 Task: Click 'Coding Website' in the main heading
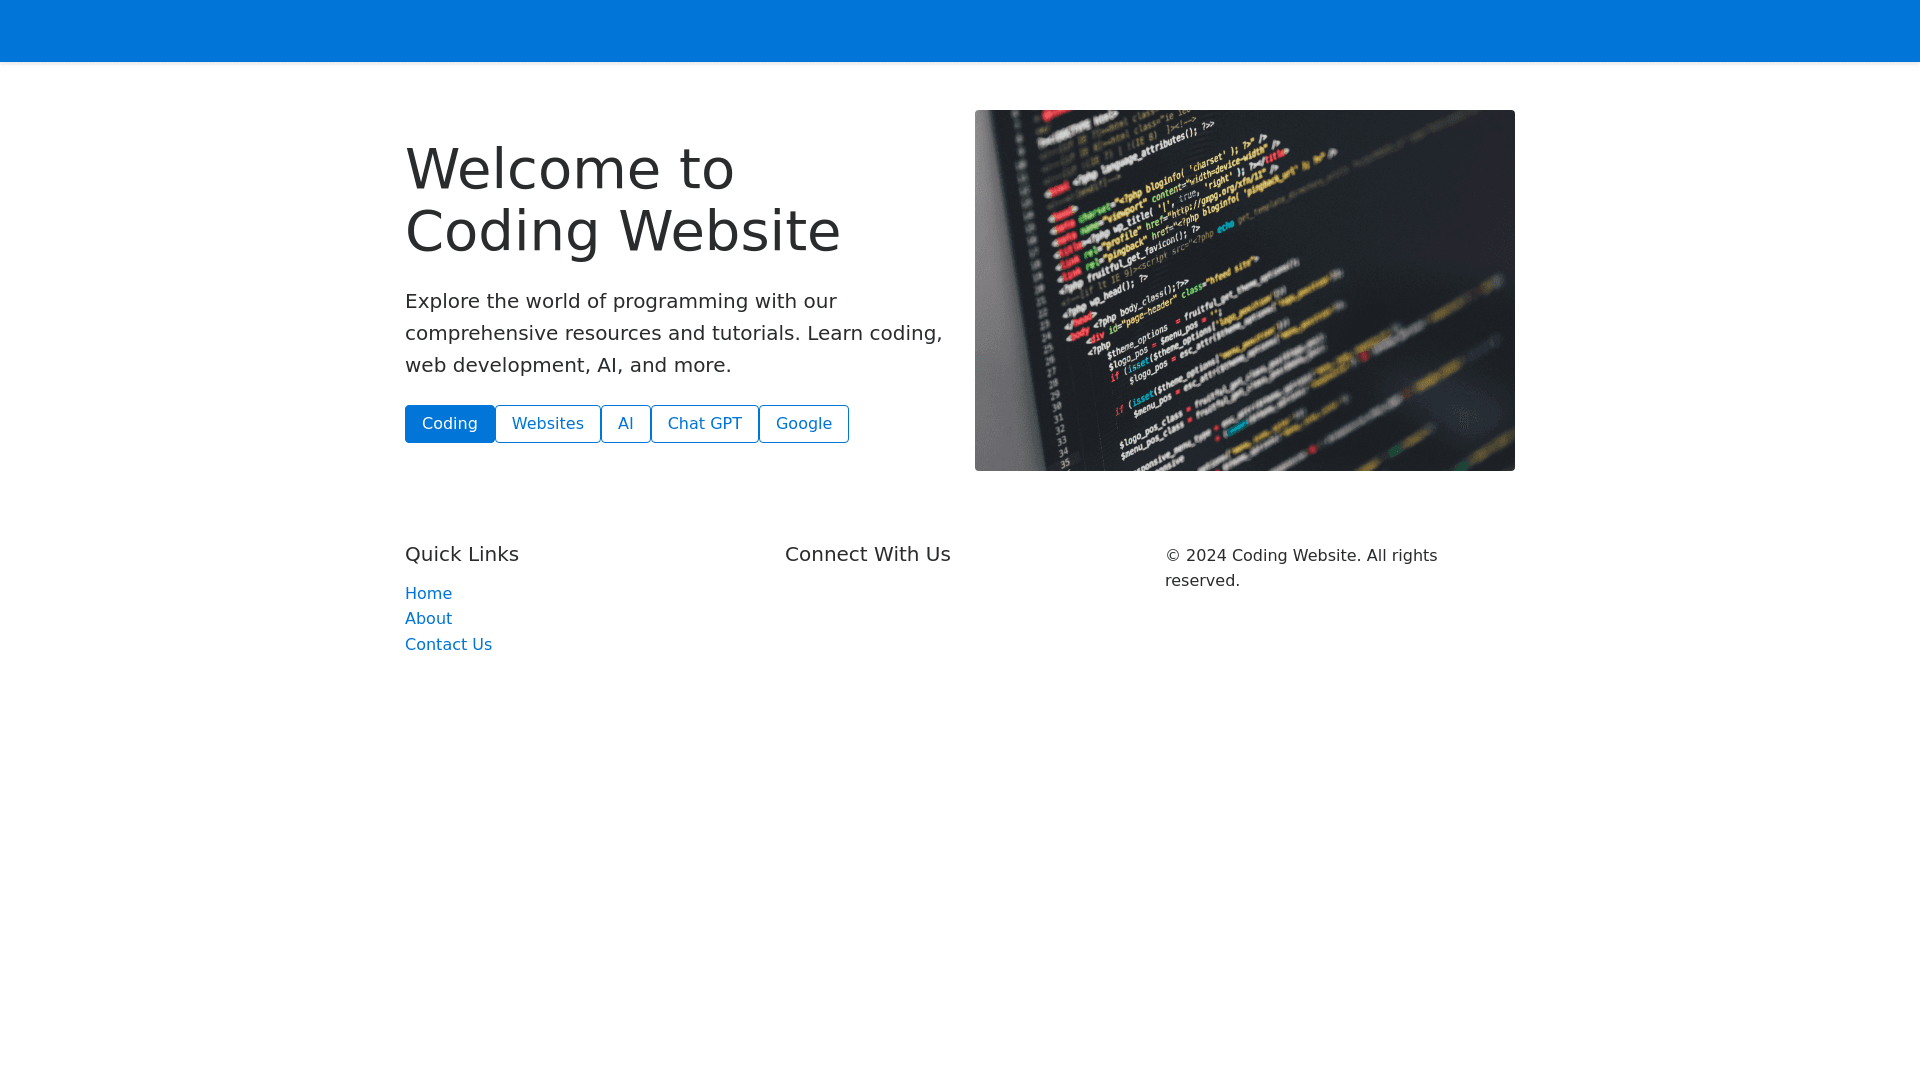pos(622,232)
